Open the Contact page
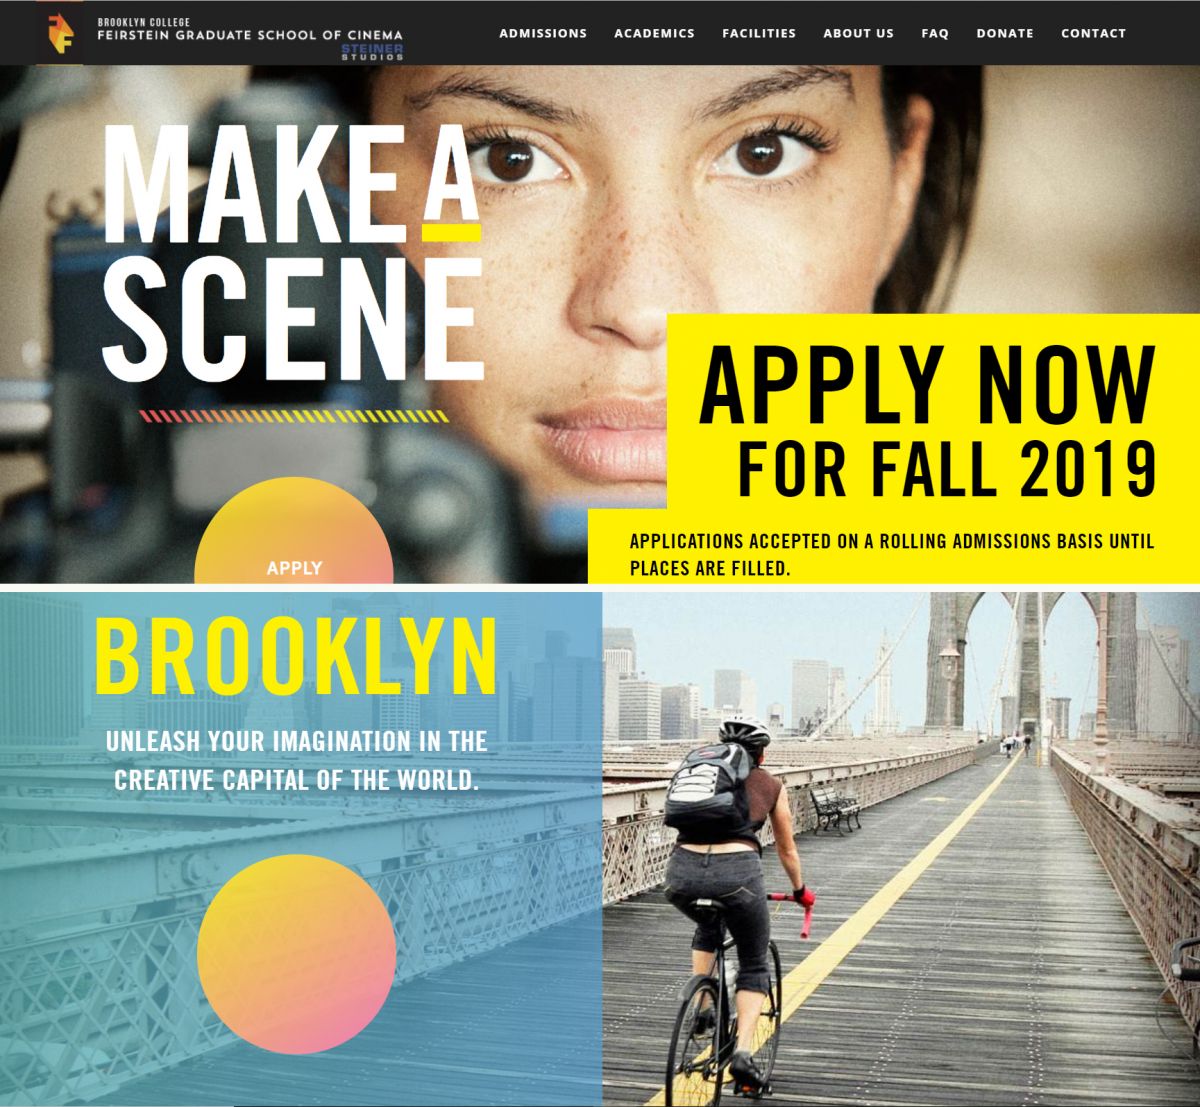This screenshot has height=1107, width=1200. coord(1093,33)
